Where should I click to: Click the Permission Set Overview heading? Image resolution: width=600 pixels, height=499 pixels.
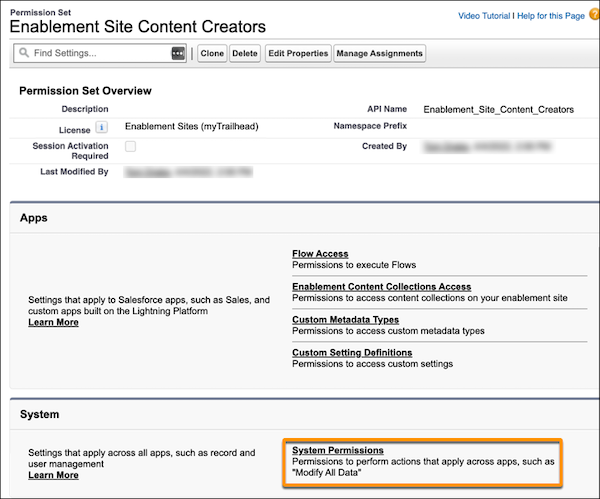coord(85,91)
